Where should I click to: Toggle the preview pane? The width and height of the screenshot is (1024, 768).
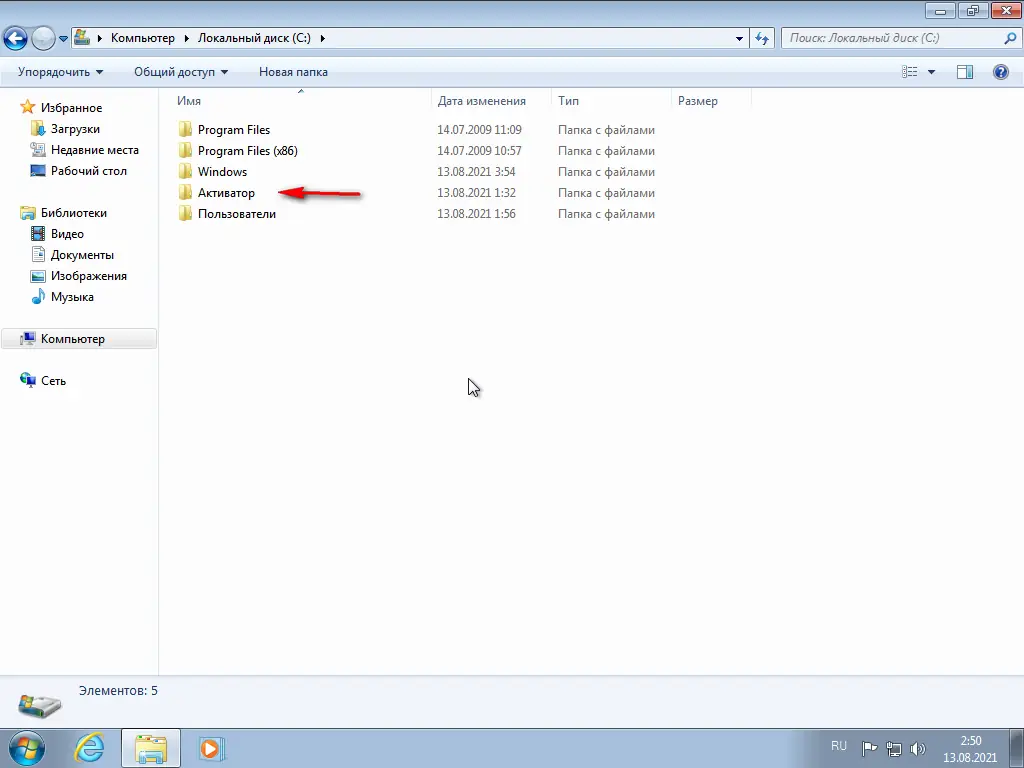coord(964,71)
